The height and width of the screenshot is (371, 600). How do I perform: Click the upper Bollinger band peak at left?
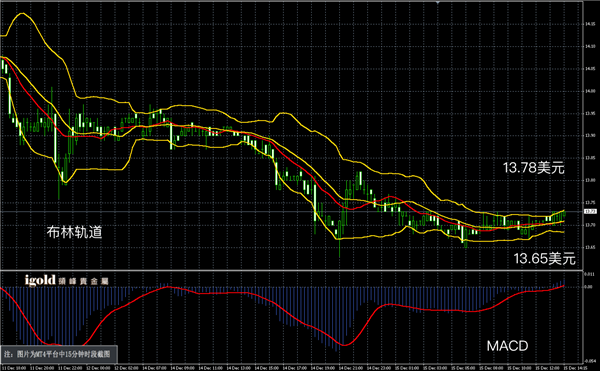click(x=22, y=13)
